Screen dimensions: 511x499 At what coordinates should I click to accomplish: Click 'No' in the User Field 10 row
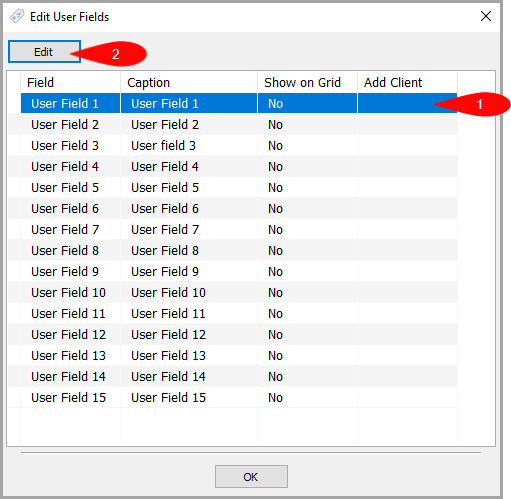[x=276, y=293]
